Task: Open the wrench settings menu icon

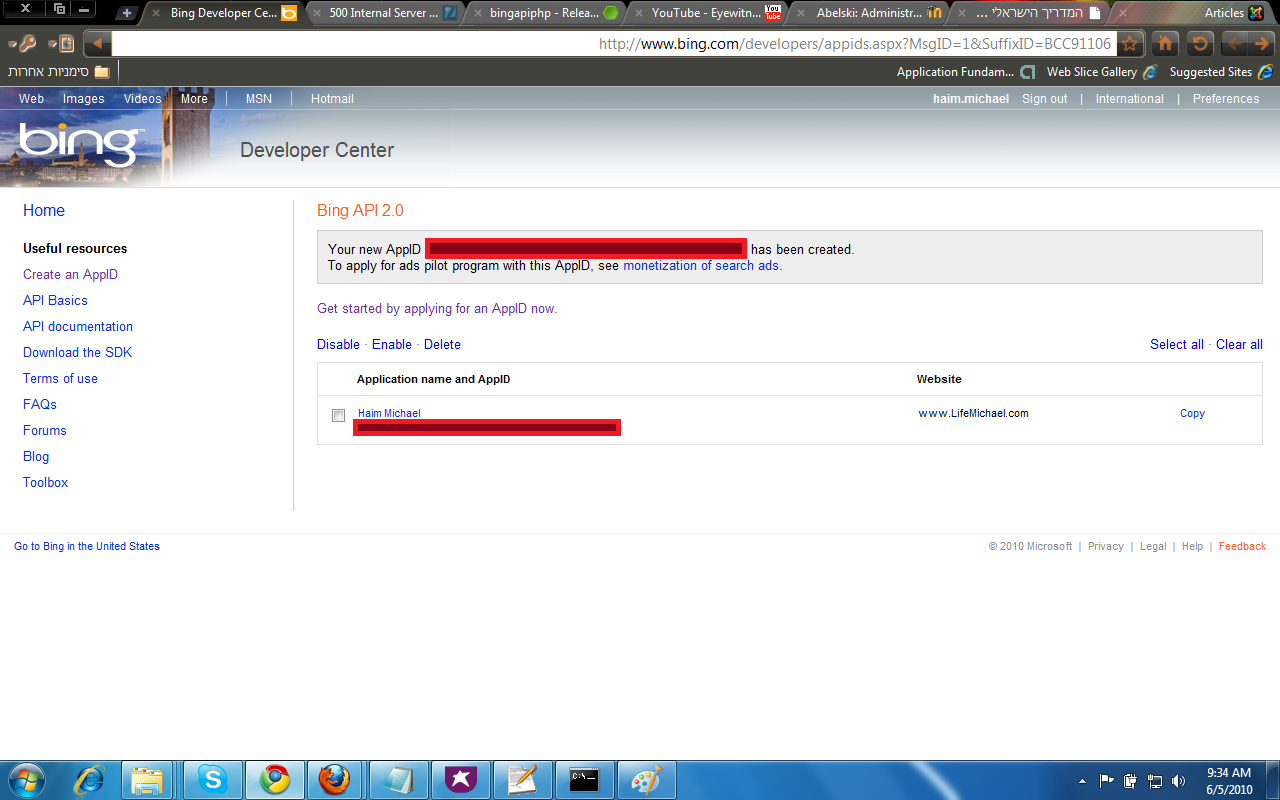Action: [27, 44]
